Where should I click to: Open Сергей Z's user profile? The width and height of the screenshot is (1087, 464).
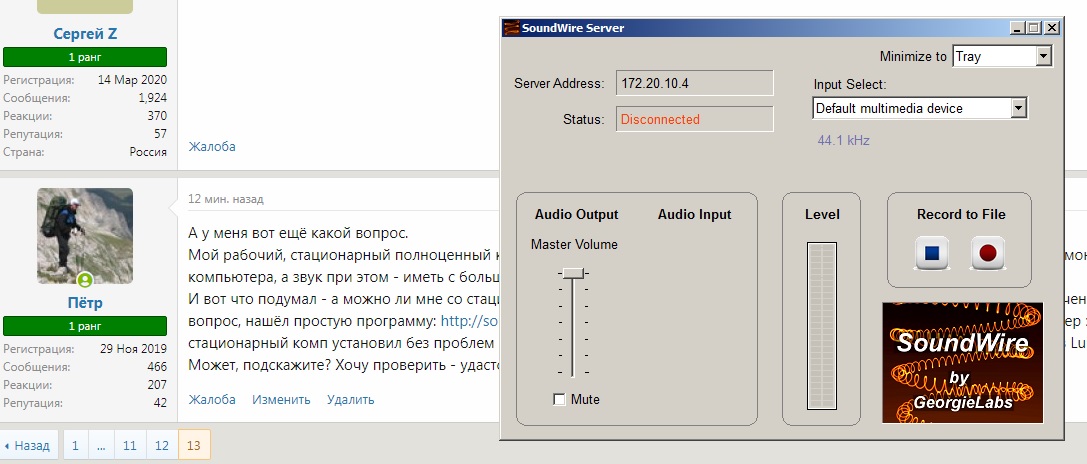pyautogui.click(x=85, y=34)
